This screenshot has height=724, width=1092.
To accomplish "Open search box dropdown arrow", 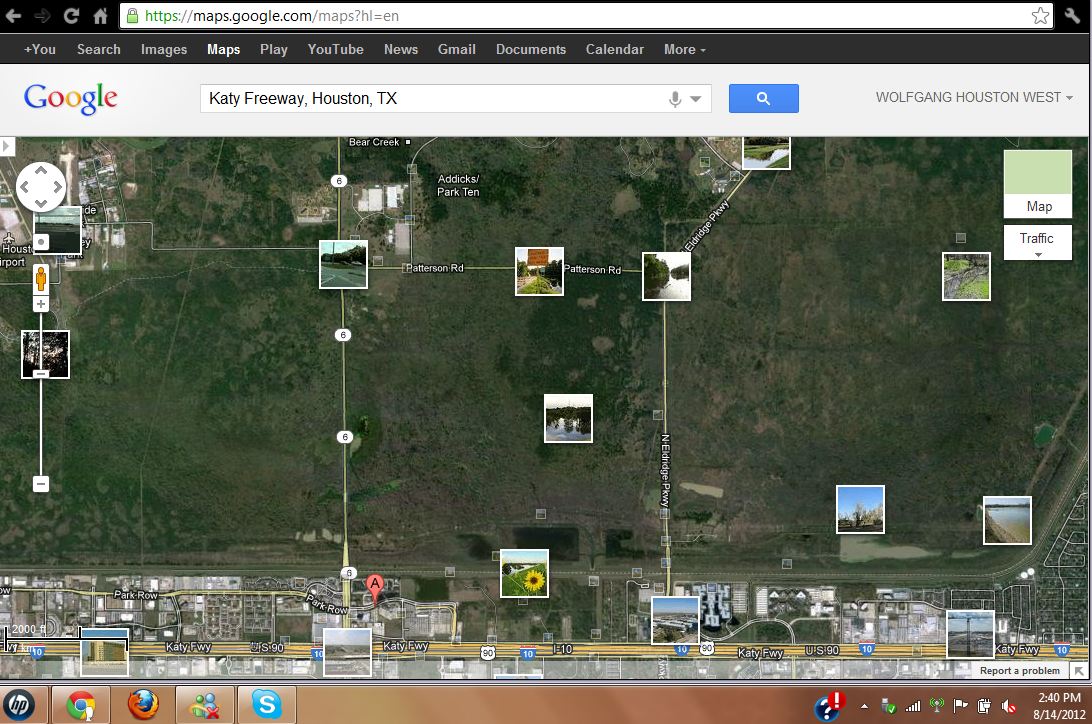I will pos(695,99).
